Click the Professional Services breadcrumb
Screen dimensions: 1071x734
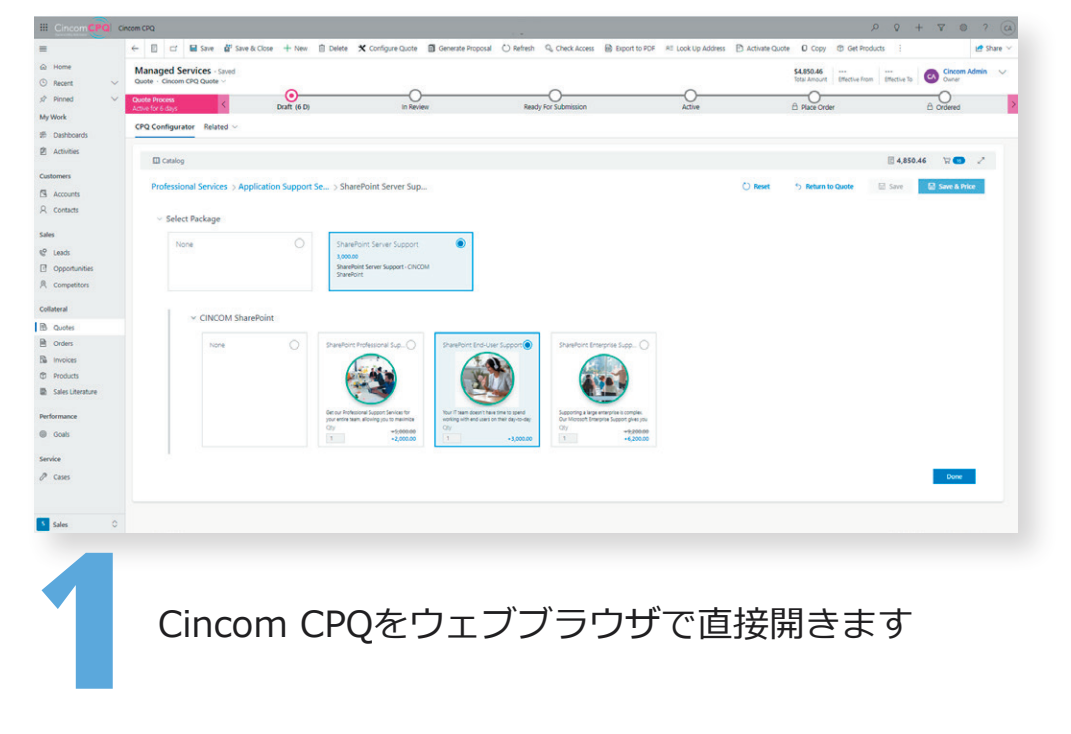189,186
